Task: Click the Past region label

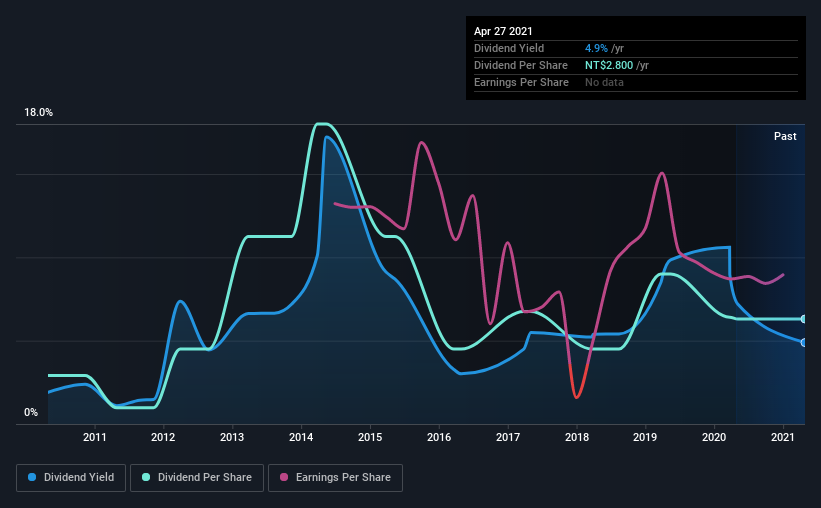Action: pos(785,136)
